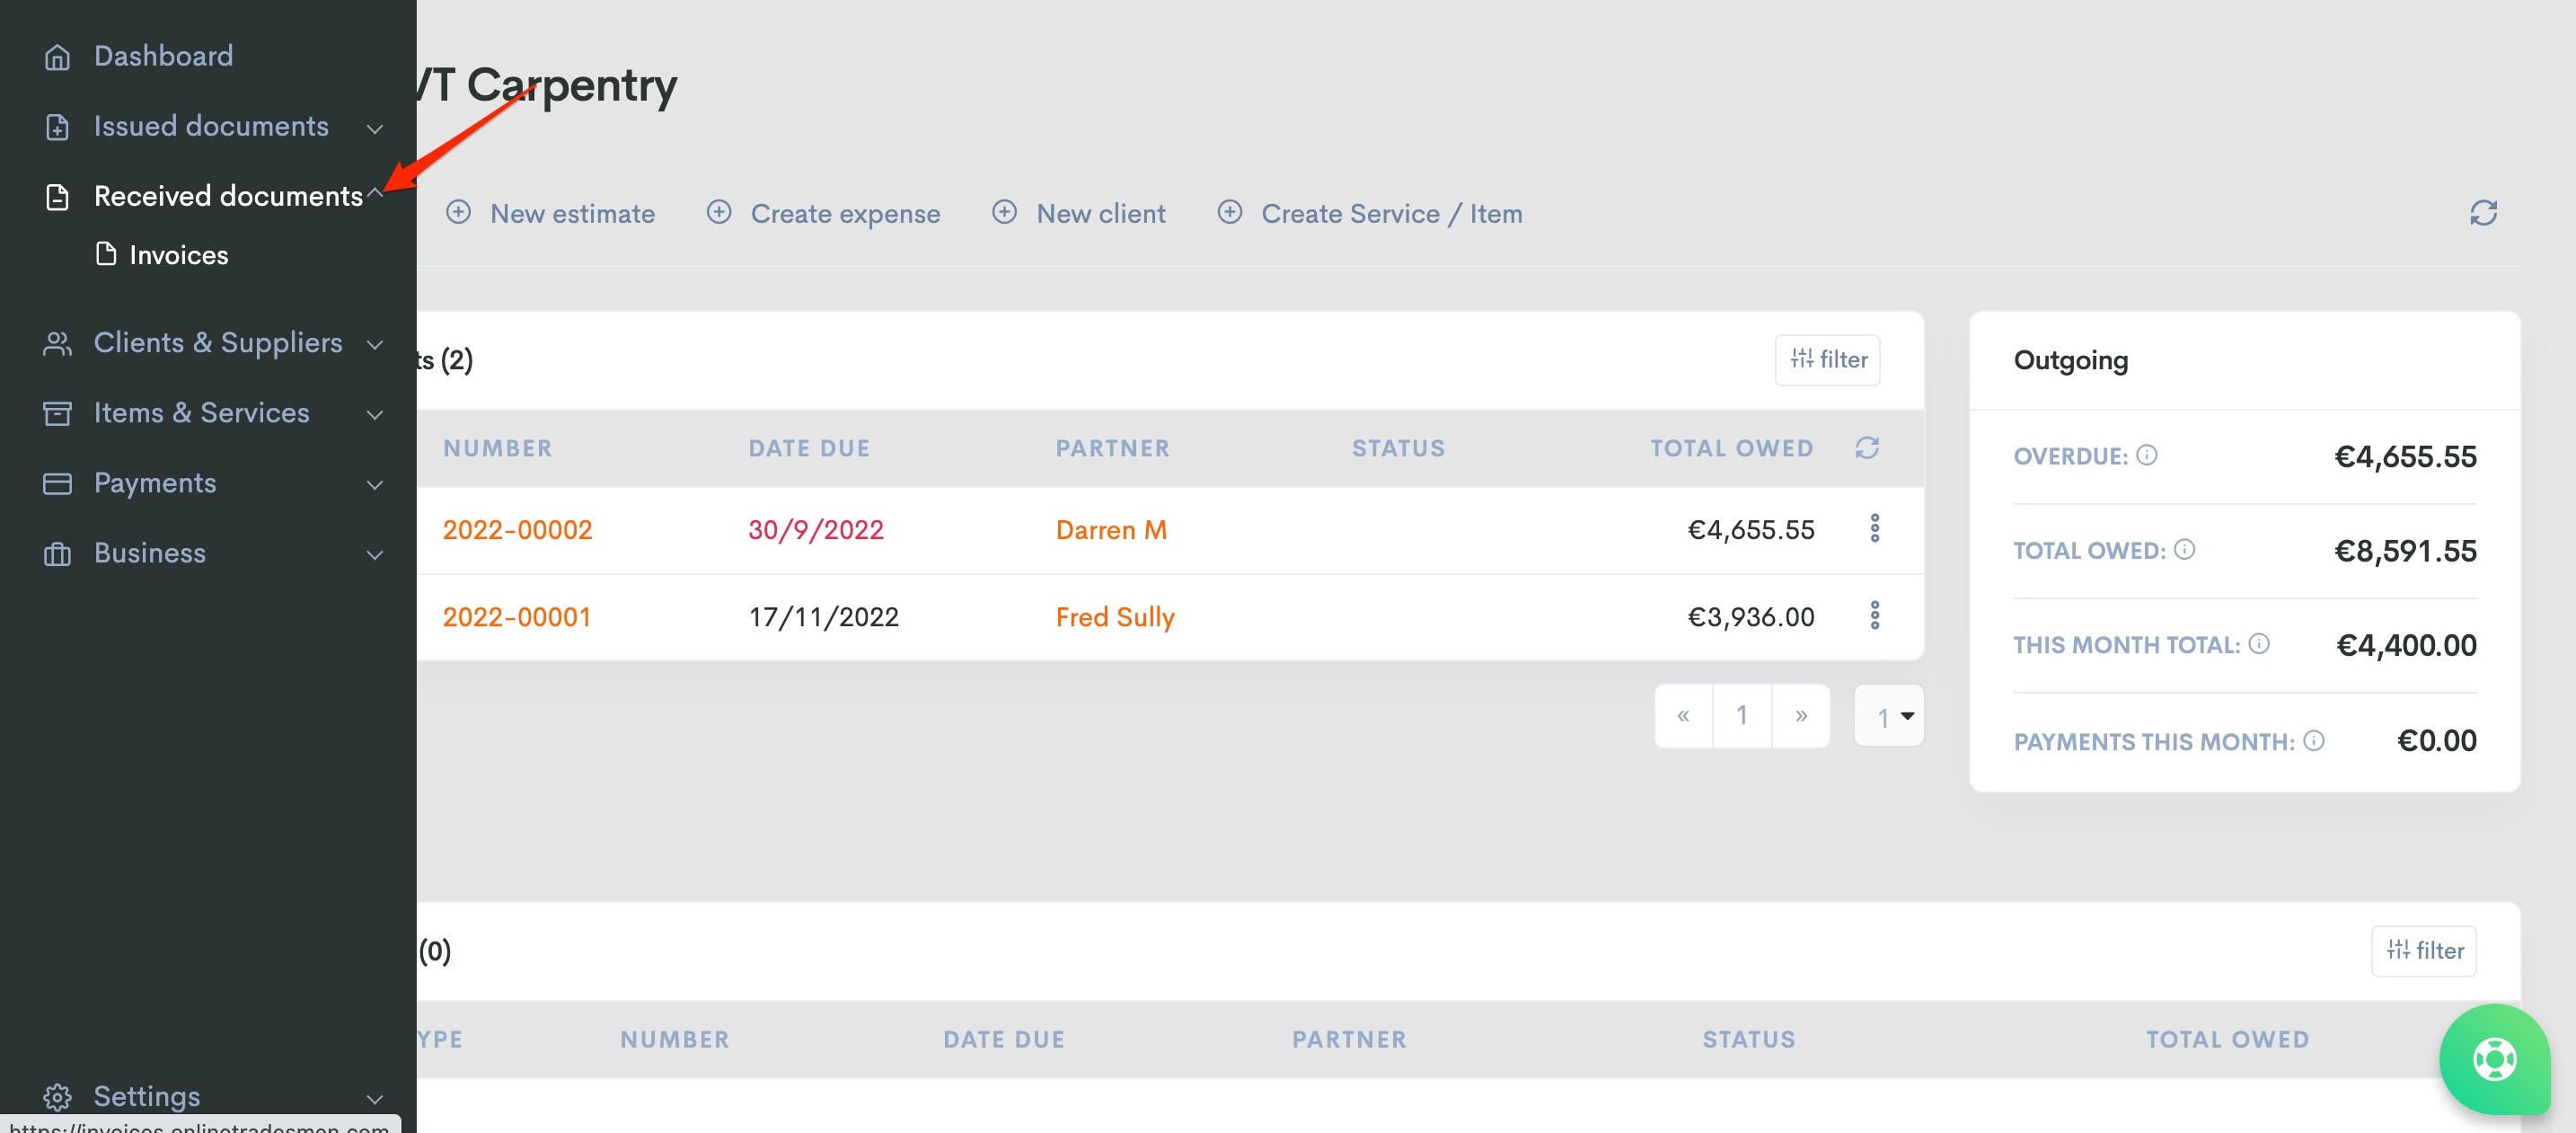
Task: Open the Dashboard home icon
Action: 57,57
